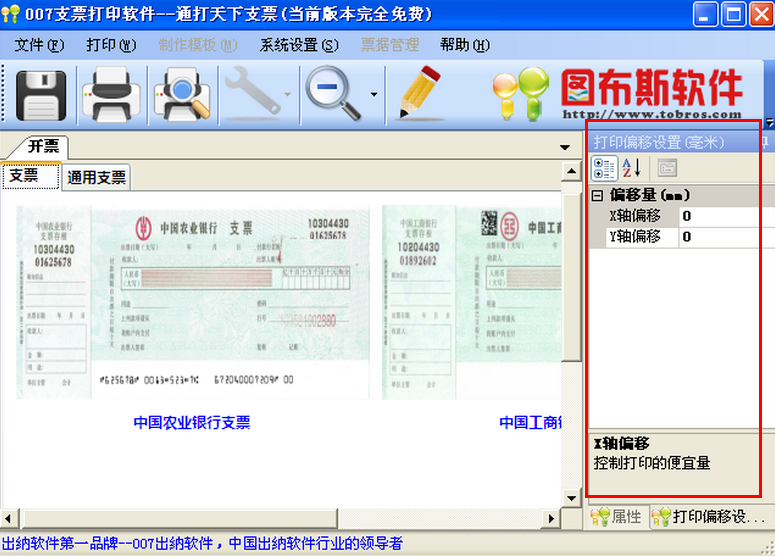
Task: Switch to the 属性 bottom tab
Action: (617, 517)
